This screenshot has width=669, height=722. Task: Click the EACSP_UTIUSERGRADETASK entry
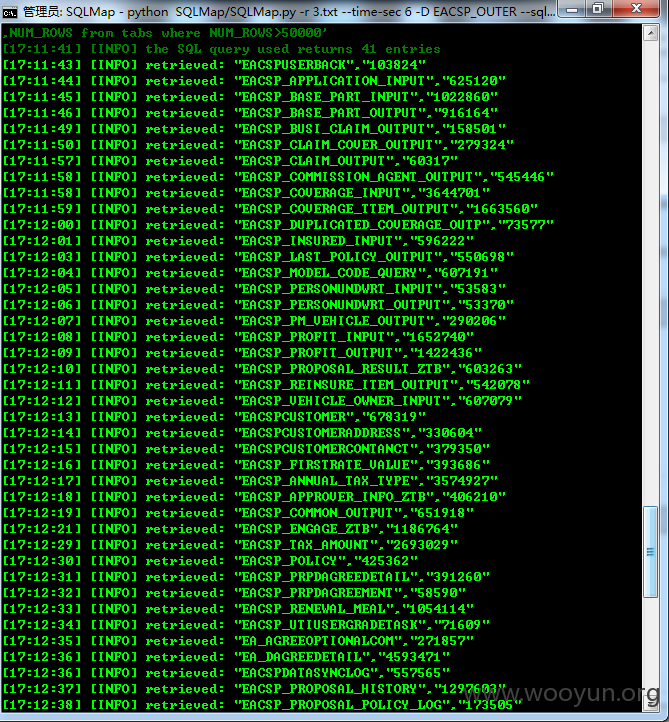[246, 625]
